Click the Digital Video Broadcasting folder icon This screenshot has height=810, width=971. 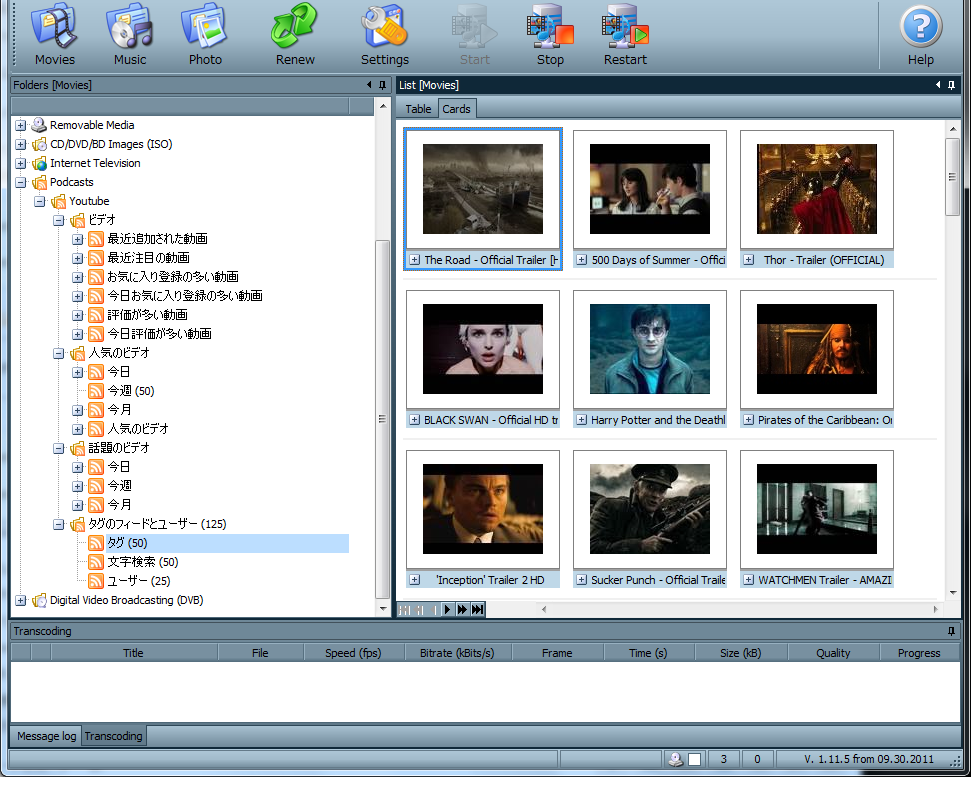pos(39,601)
